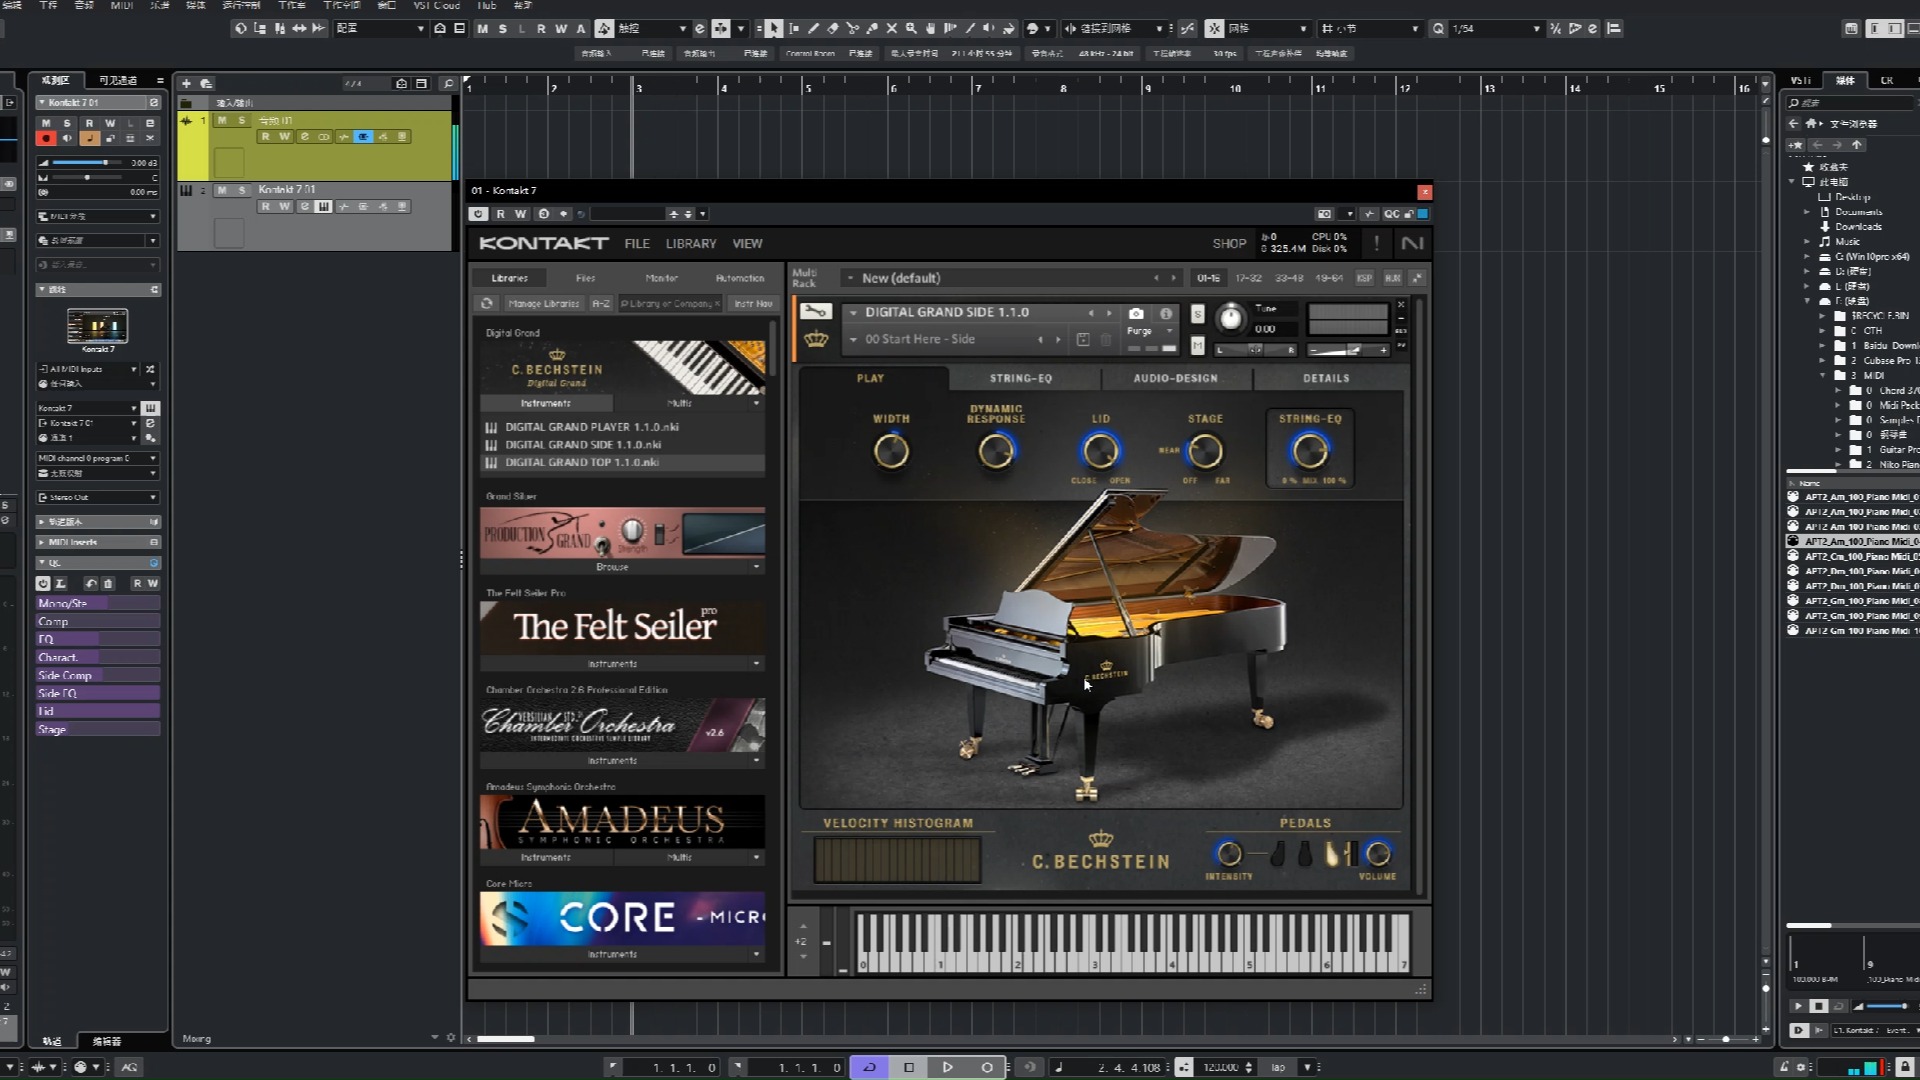Open the Kontakt LIBRARY menu
The width and height of the screenshot is (1920, 1080).
click(691, 244)
